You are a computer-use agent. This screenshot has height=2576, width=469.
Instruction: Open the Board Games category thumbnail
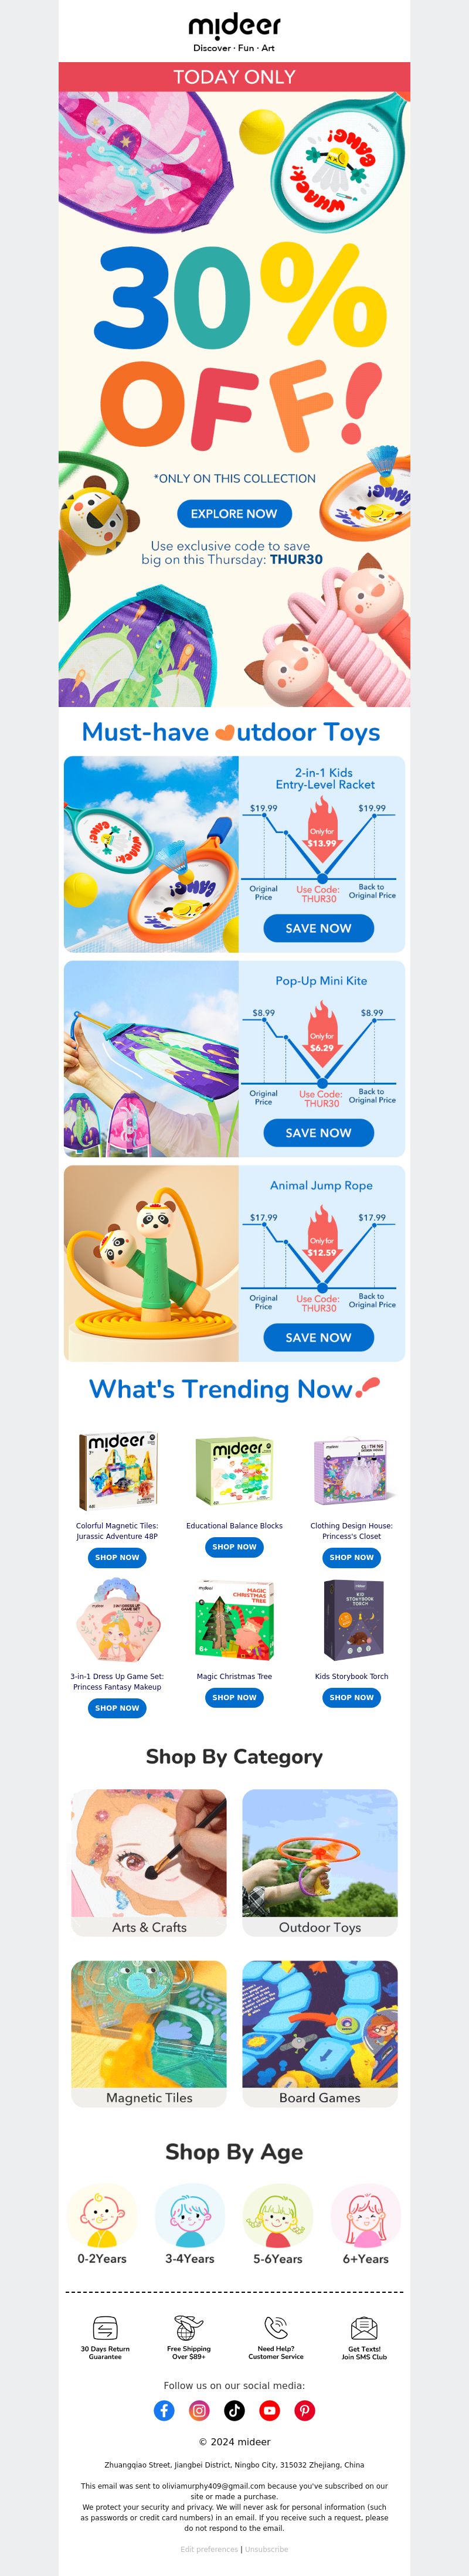click(x=320, y=2033)
